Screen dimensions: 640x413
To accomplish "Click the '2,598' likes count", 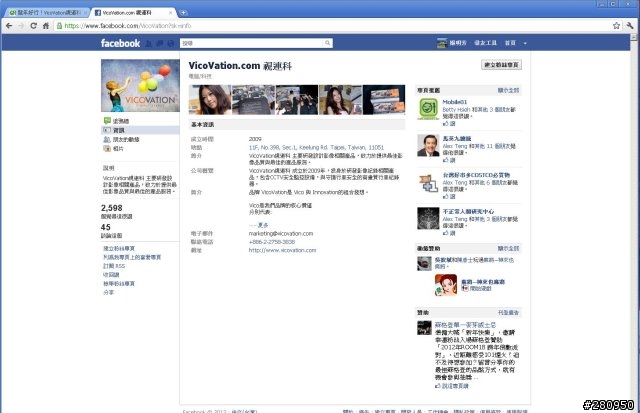I will (x=112, y=208).
